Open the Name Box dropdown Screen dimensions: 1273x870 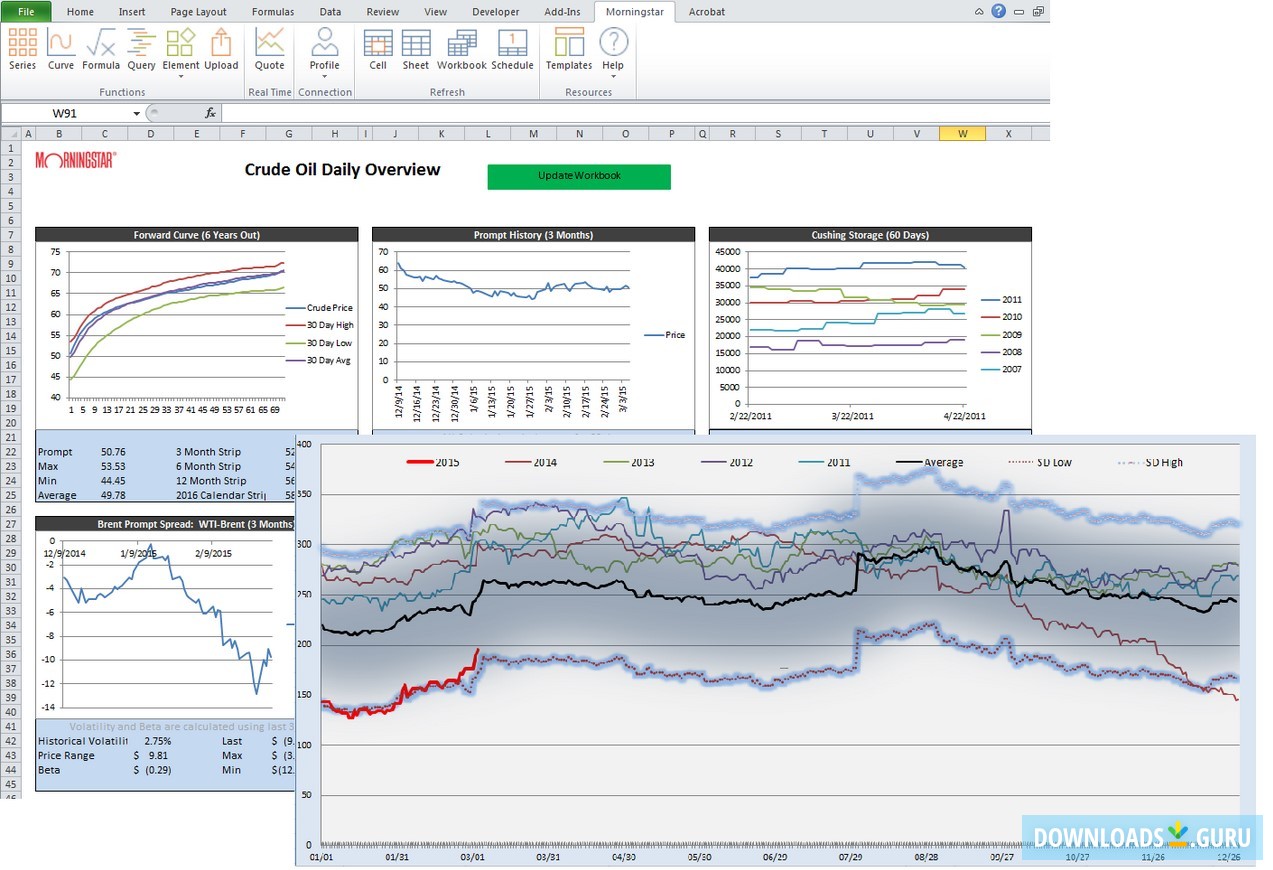point(136,113)
